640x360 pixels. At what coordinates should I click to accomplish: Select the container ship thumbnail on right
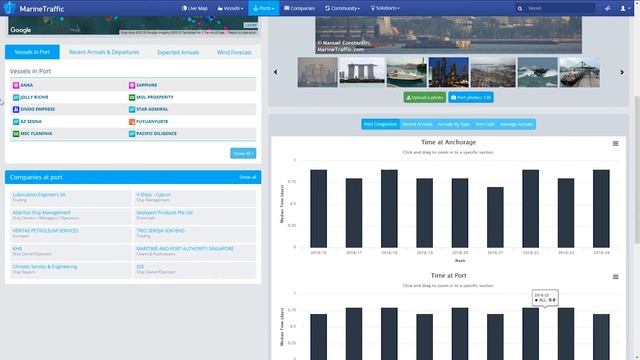coord(580,72)
